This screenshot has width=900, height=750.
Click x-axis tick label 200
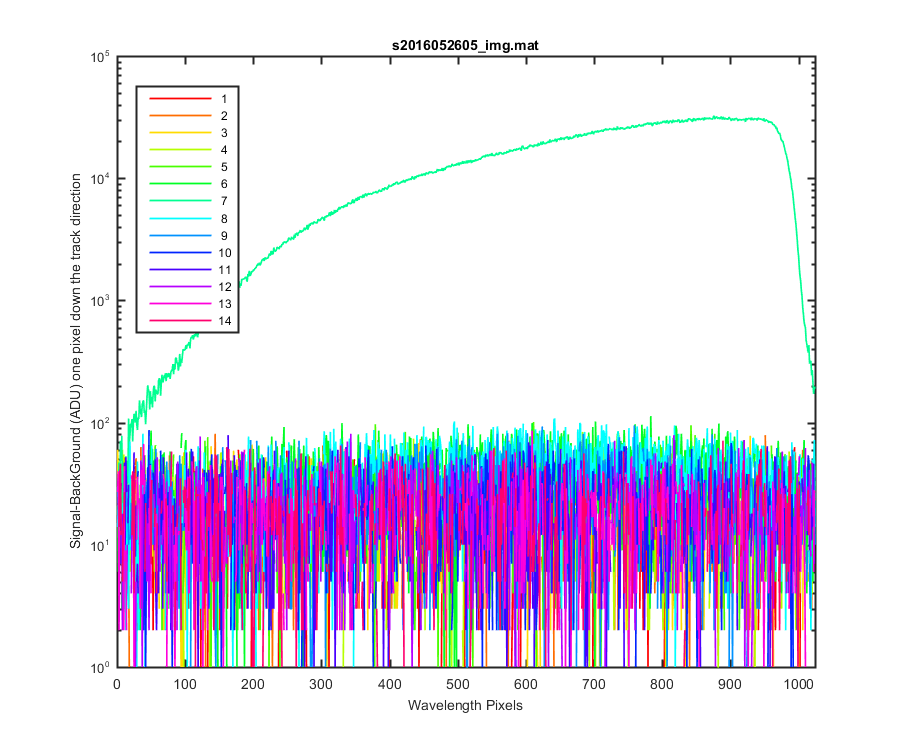(x=253, y=684)
